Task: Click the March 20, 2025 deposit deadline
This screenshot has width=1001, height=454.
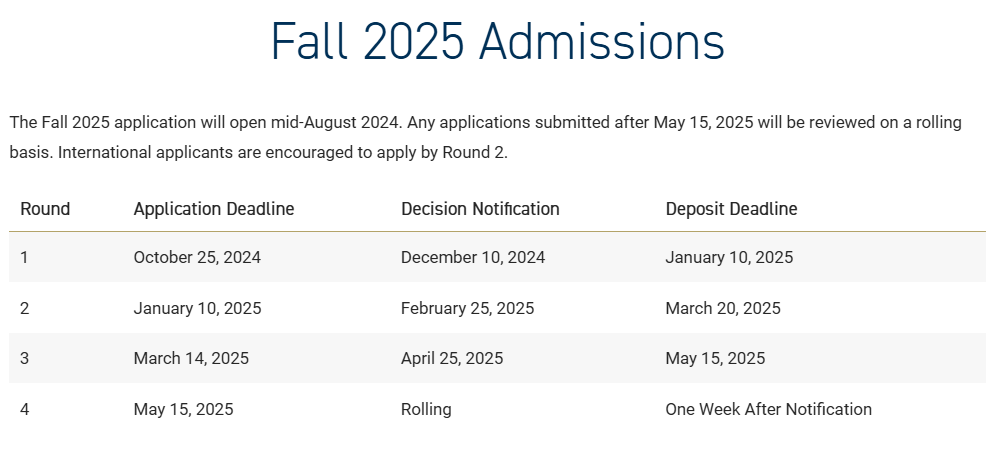Action: 723,308
